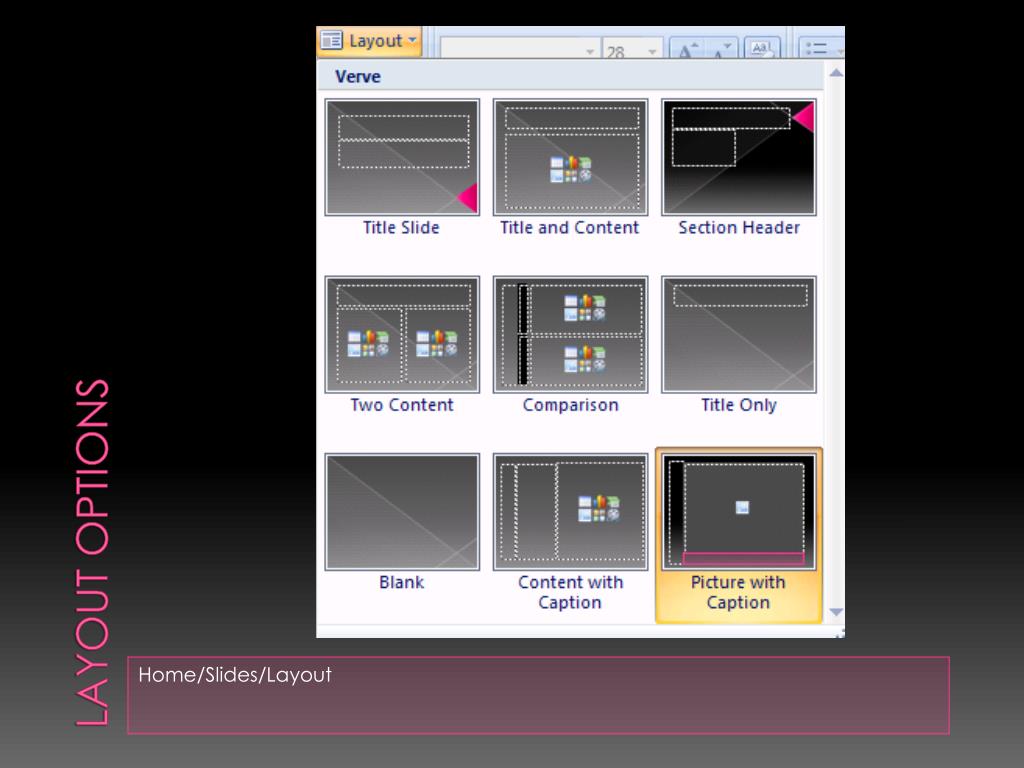This screenshot has width=1024, height=768.
Task: Click the Decrease Font Size icon
Action: pyautogui.click(x=723, y=49)
